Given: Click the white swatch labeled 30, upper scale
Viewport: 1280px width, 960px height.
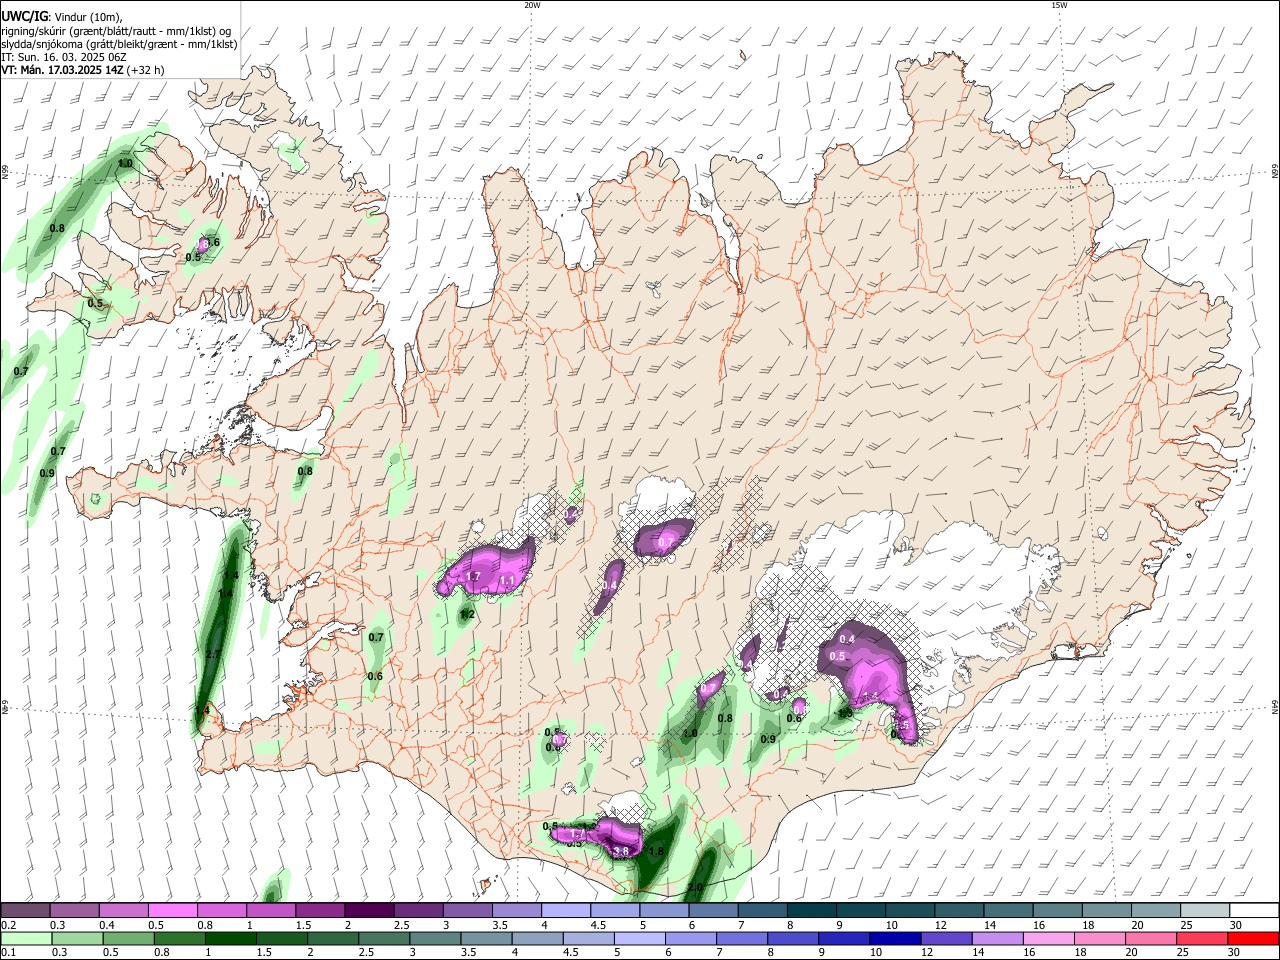Looking at the screenshot, I should (1254, 910).
